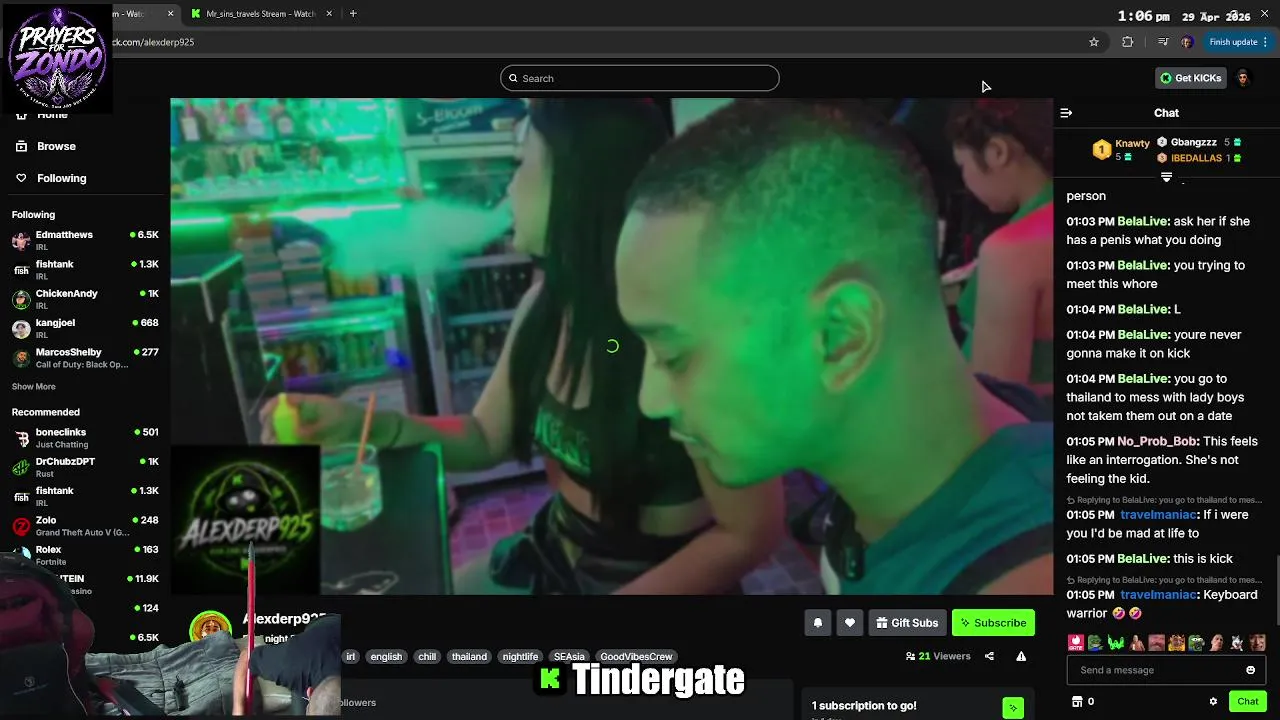Click the green Subscribe button
1280x720 pixels.
[x=993, y=623]
